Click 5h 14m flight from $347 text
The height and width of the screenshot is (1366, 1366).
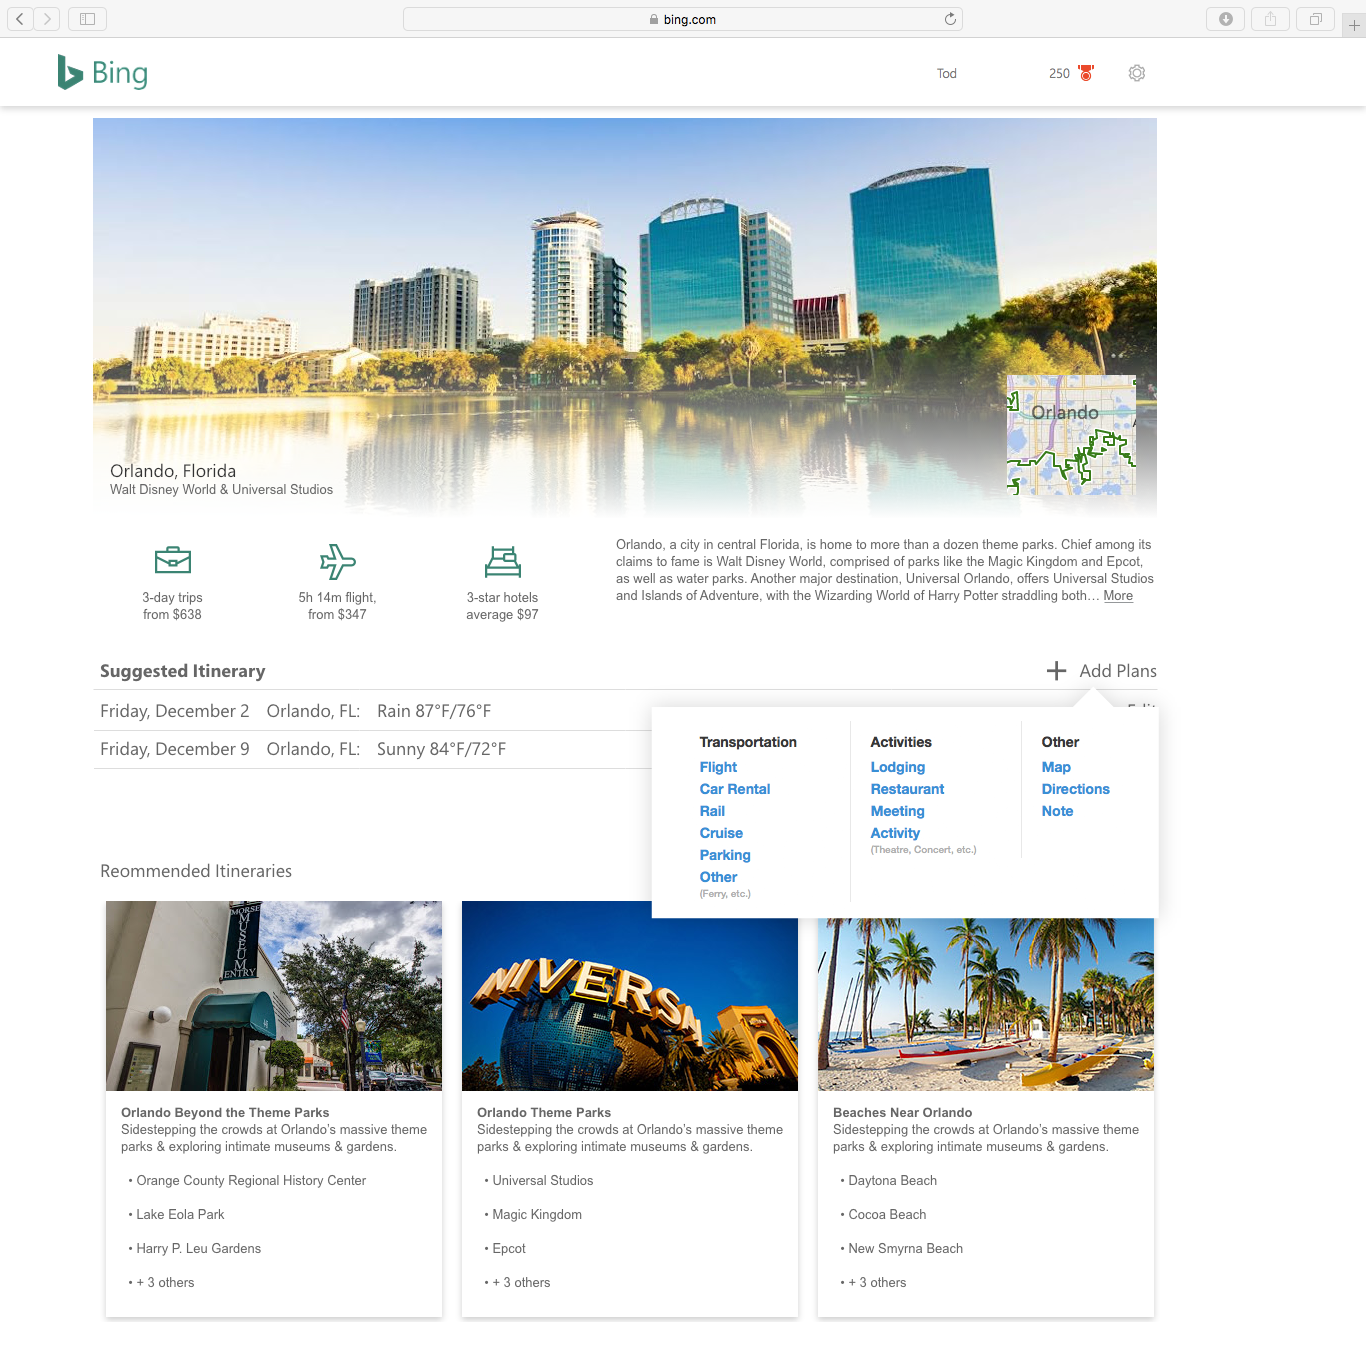point(337,606)
